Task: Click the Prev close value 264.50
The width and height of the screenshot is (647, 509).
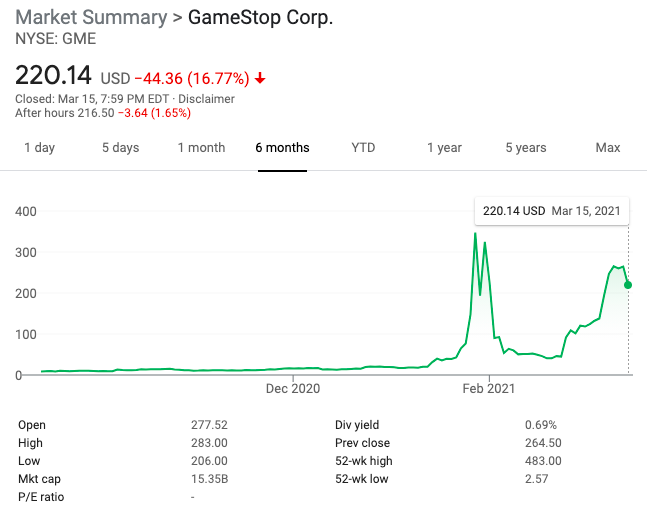Action: click(543, 443)
